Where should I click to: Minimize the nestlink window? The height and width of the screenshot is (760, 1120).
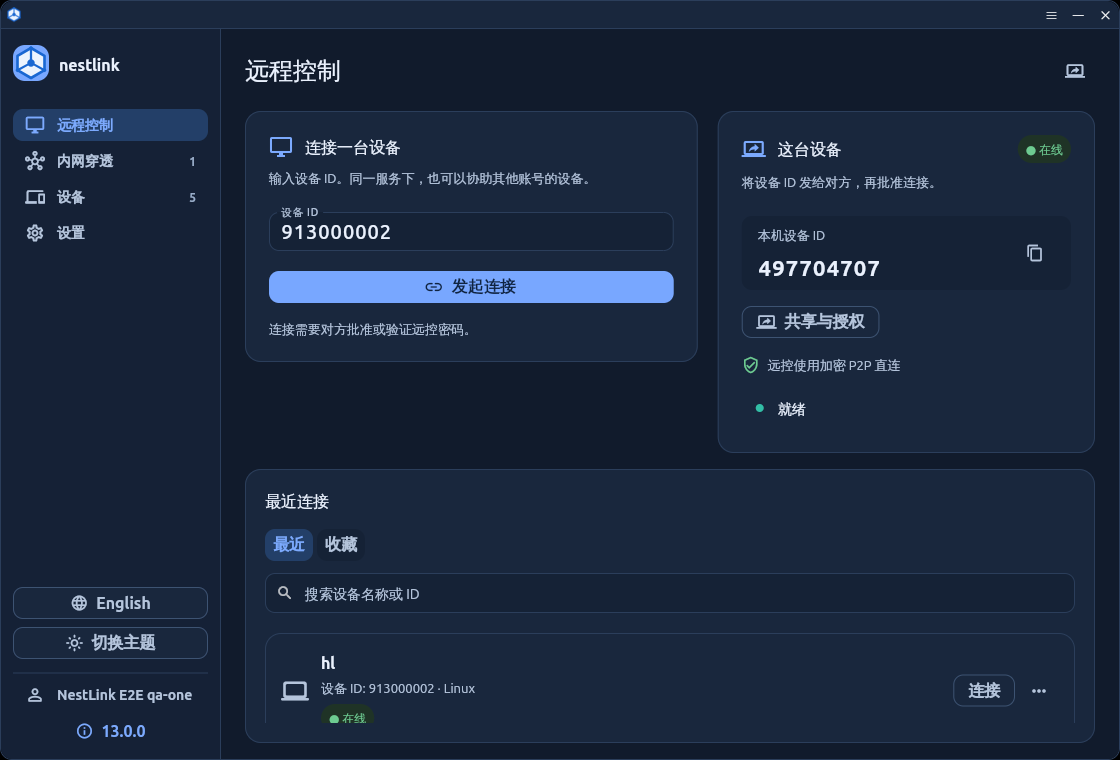1078,15
